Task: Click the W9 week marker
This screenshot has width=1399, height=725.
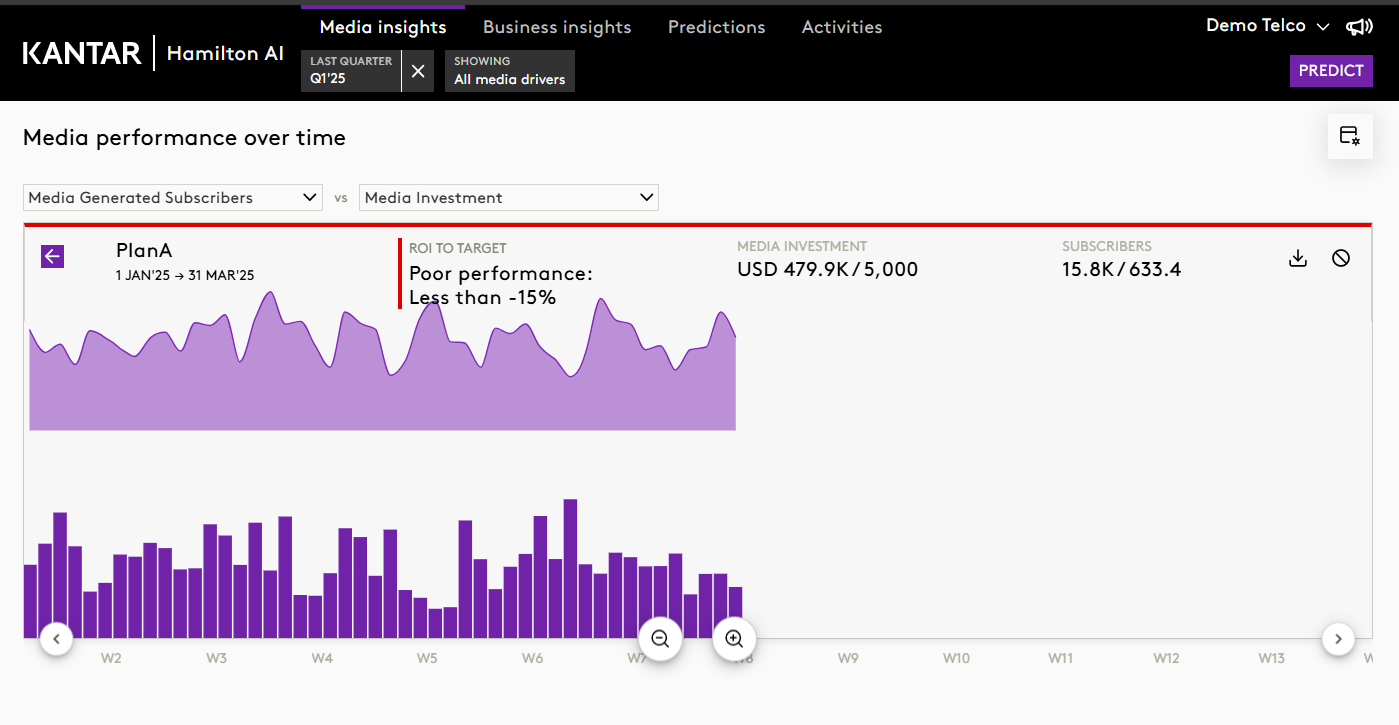Action: click(848, 658)
